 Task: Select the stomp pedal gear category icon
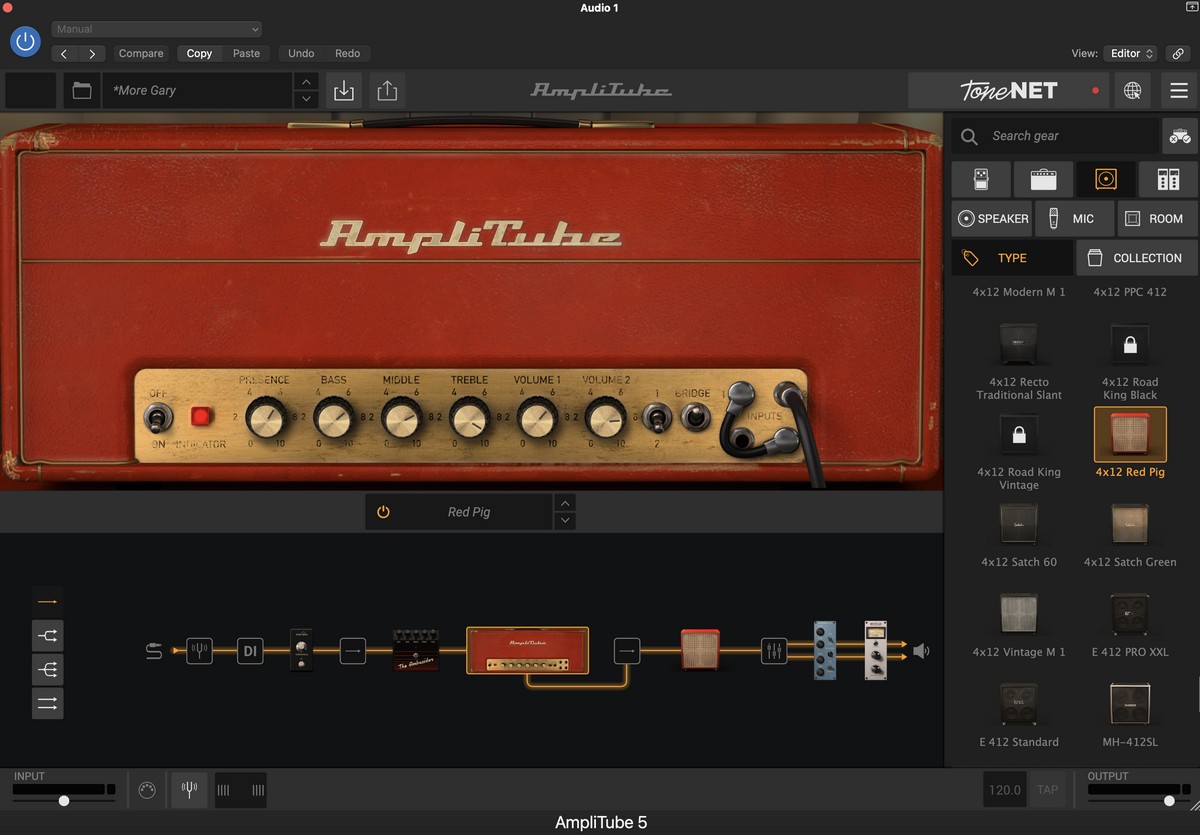pyautogui.click(x=979, y=179)
